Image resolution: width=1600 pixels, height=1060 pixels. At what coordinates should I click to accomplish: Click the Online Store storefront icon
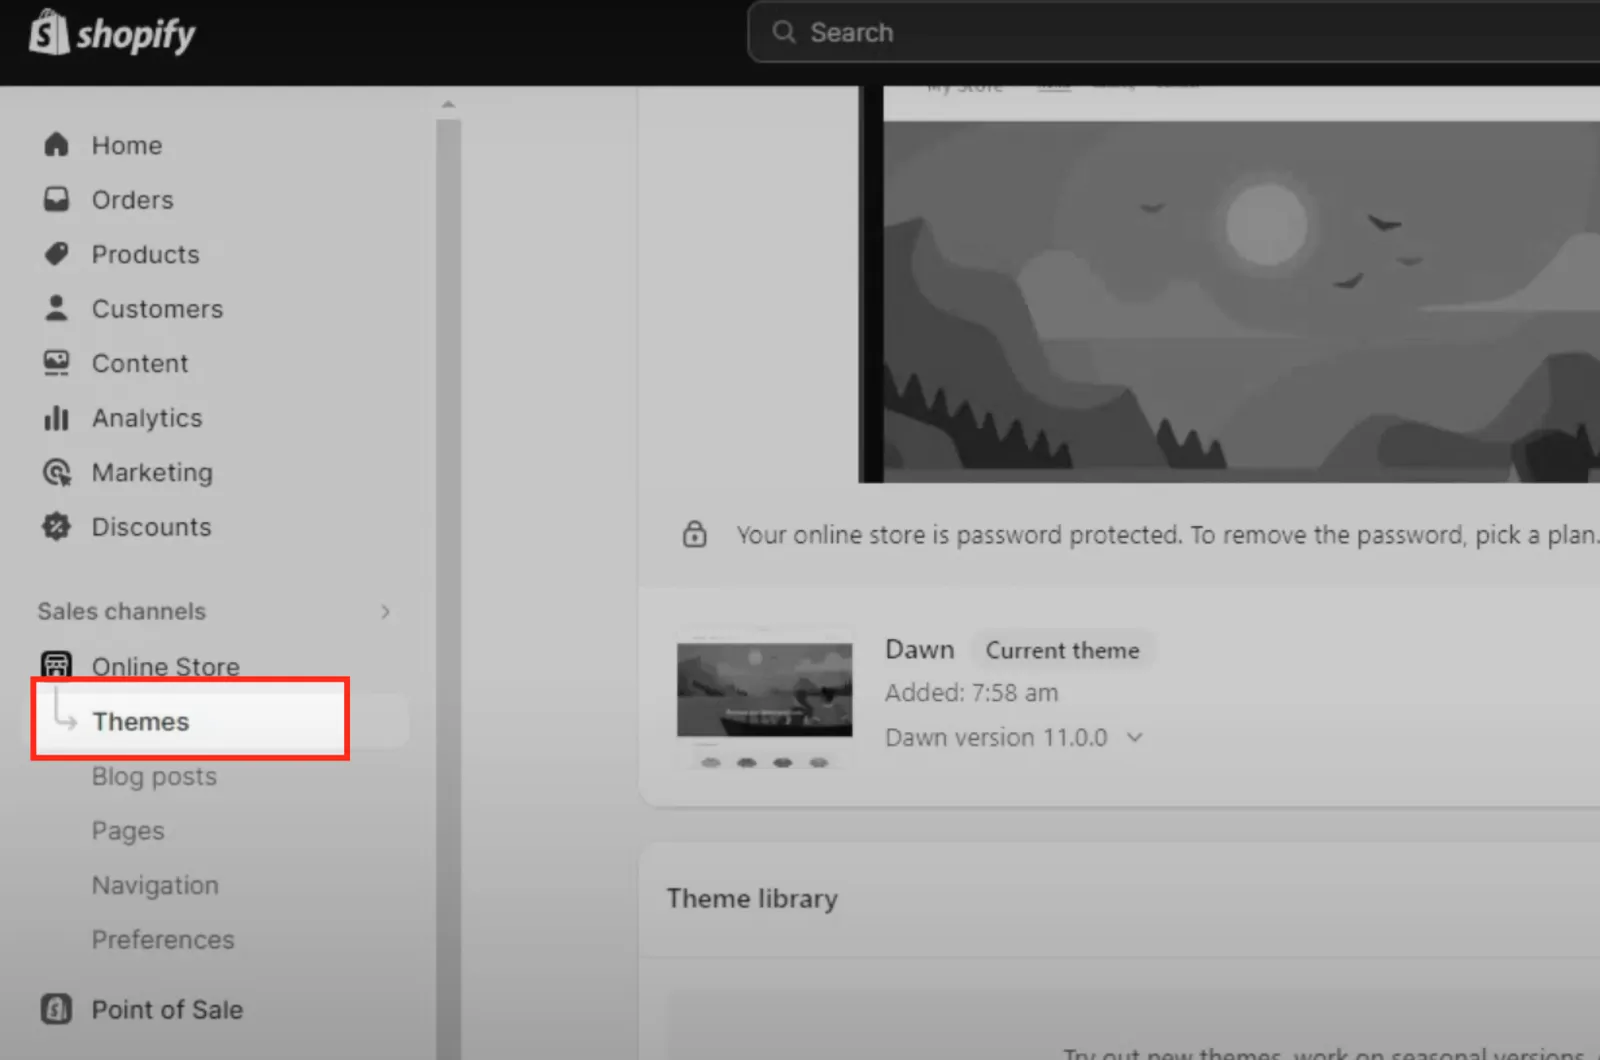(x=56, y=664)
